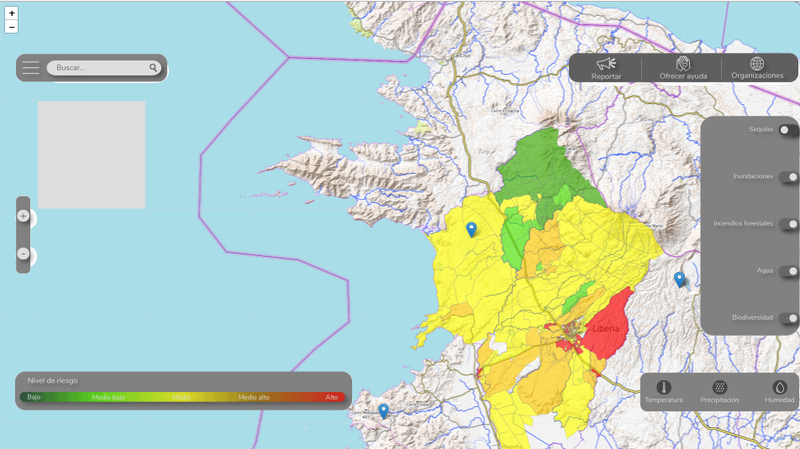
Task: Switch on the Biodiversidad toggle
Action: [788, 318]
